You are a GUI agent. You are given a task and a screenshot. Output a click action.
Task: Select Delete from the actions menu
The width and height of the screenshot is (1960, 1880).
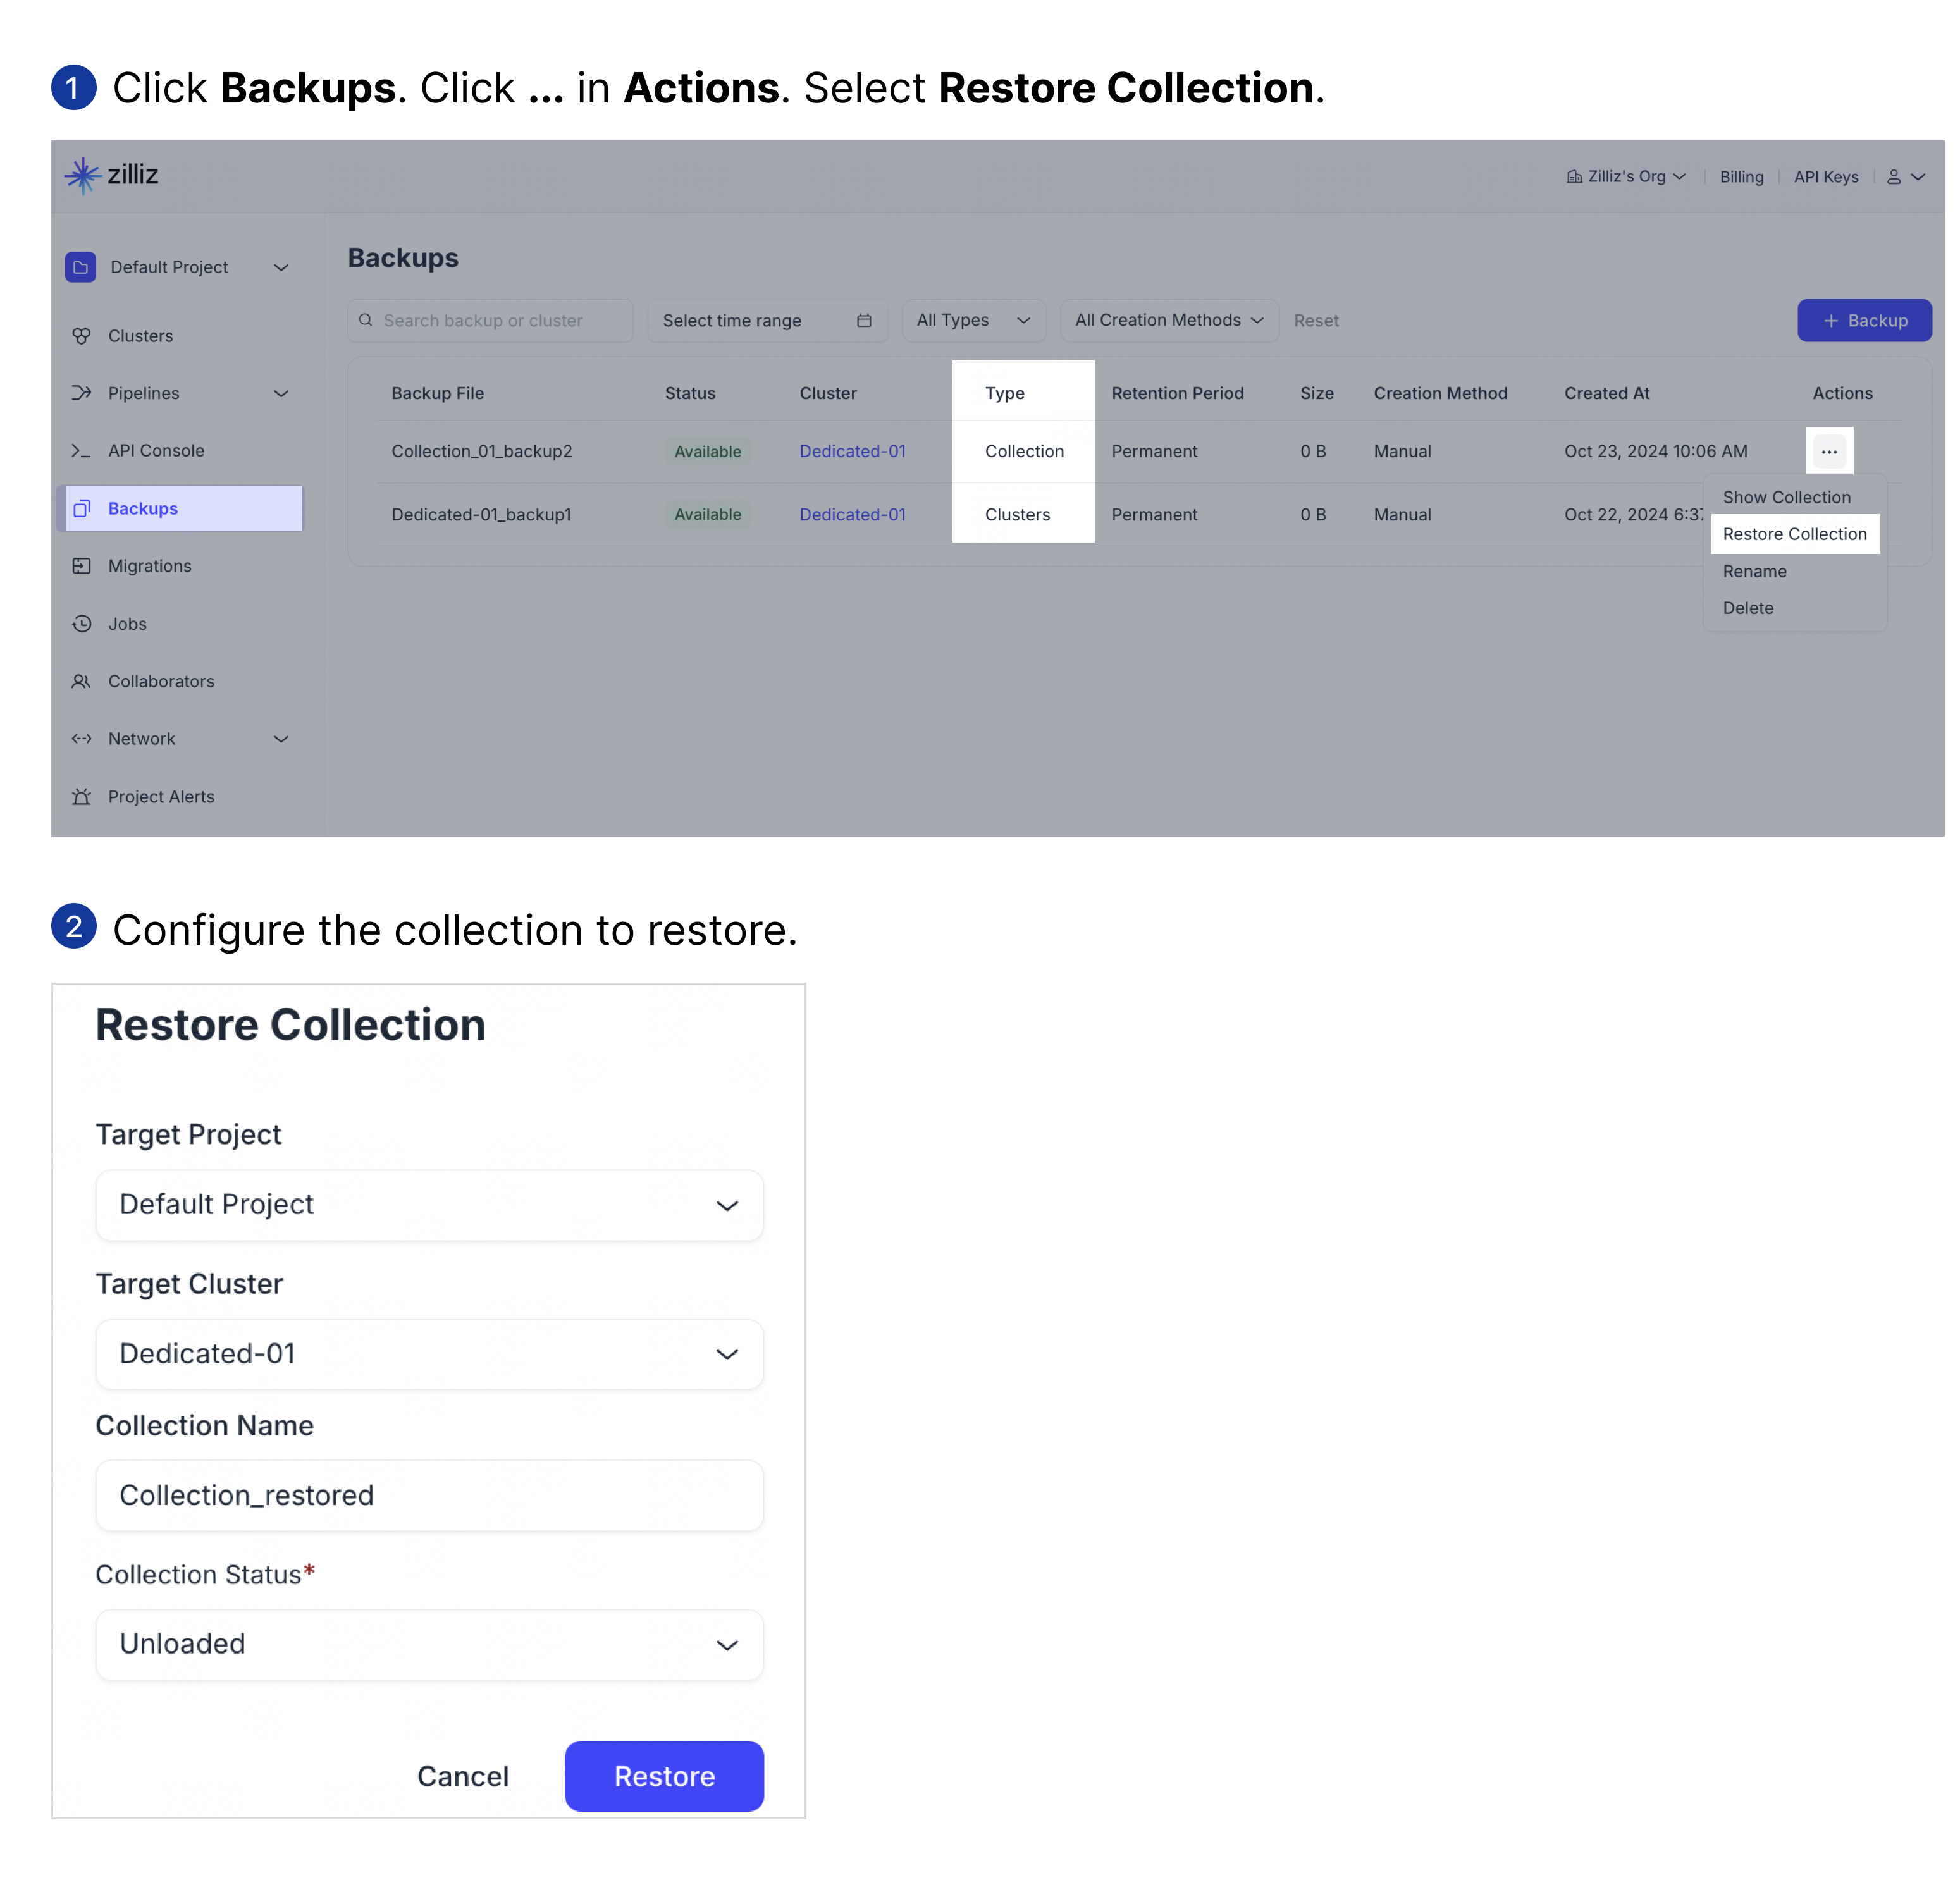point(1748,608)
